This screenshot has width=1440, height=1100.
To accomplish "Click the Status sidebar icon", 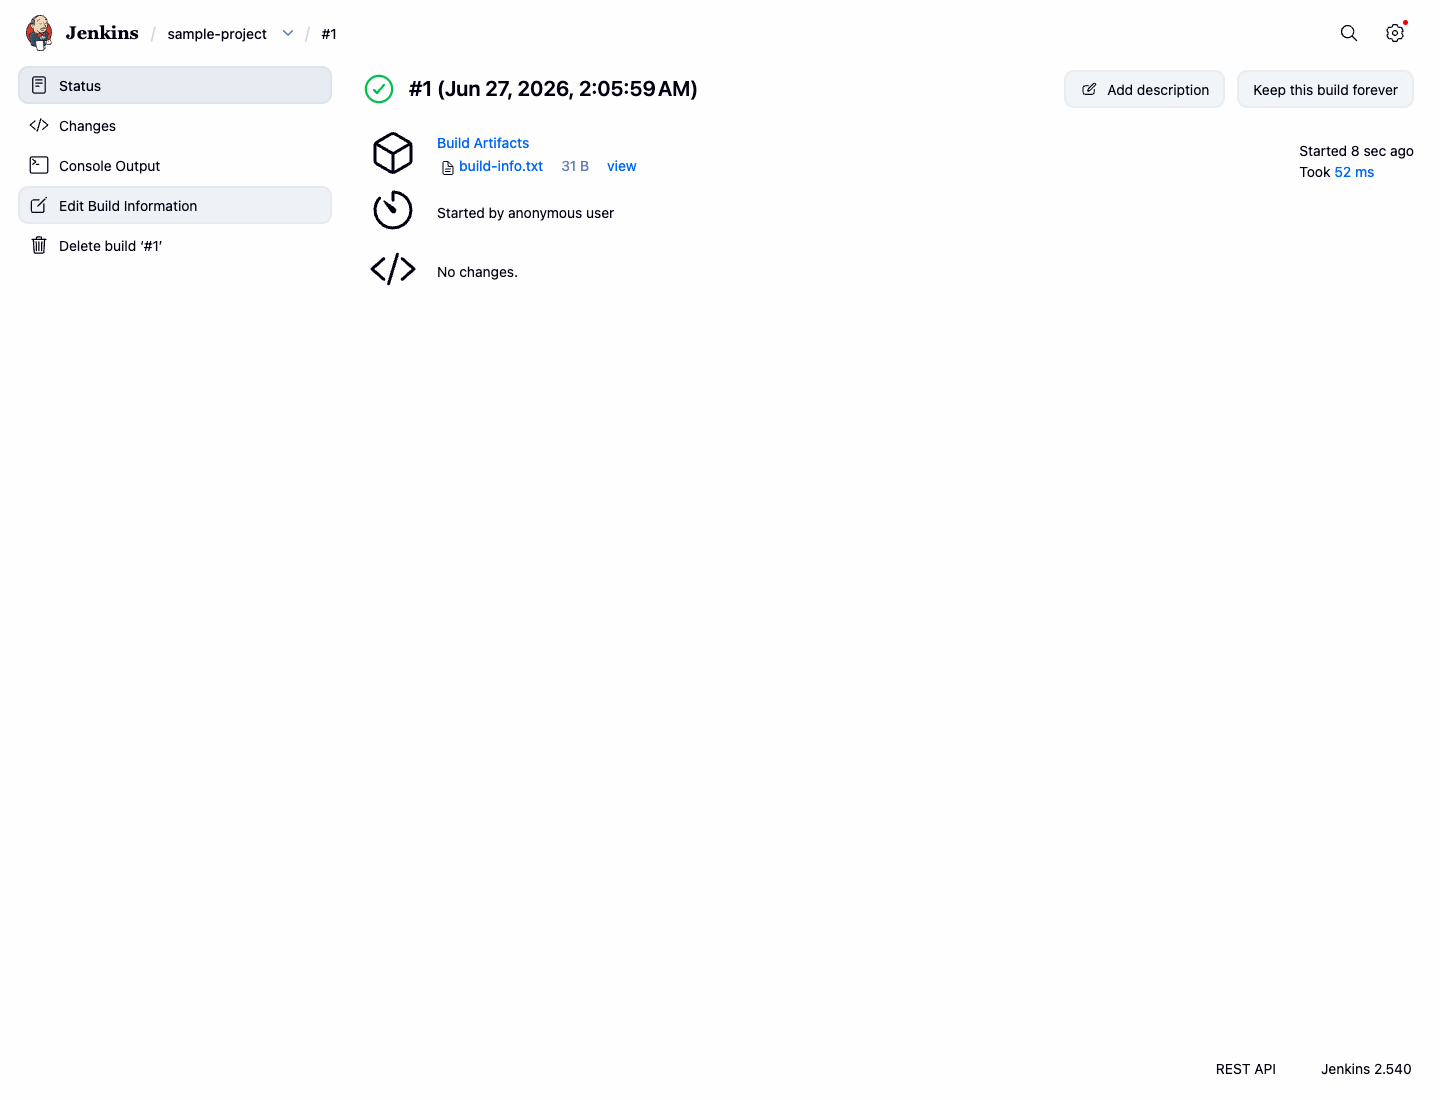I will [x=39, y=85].
